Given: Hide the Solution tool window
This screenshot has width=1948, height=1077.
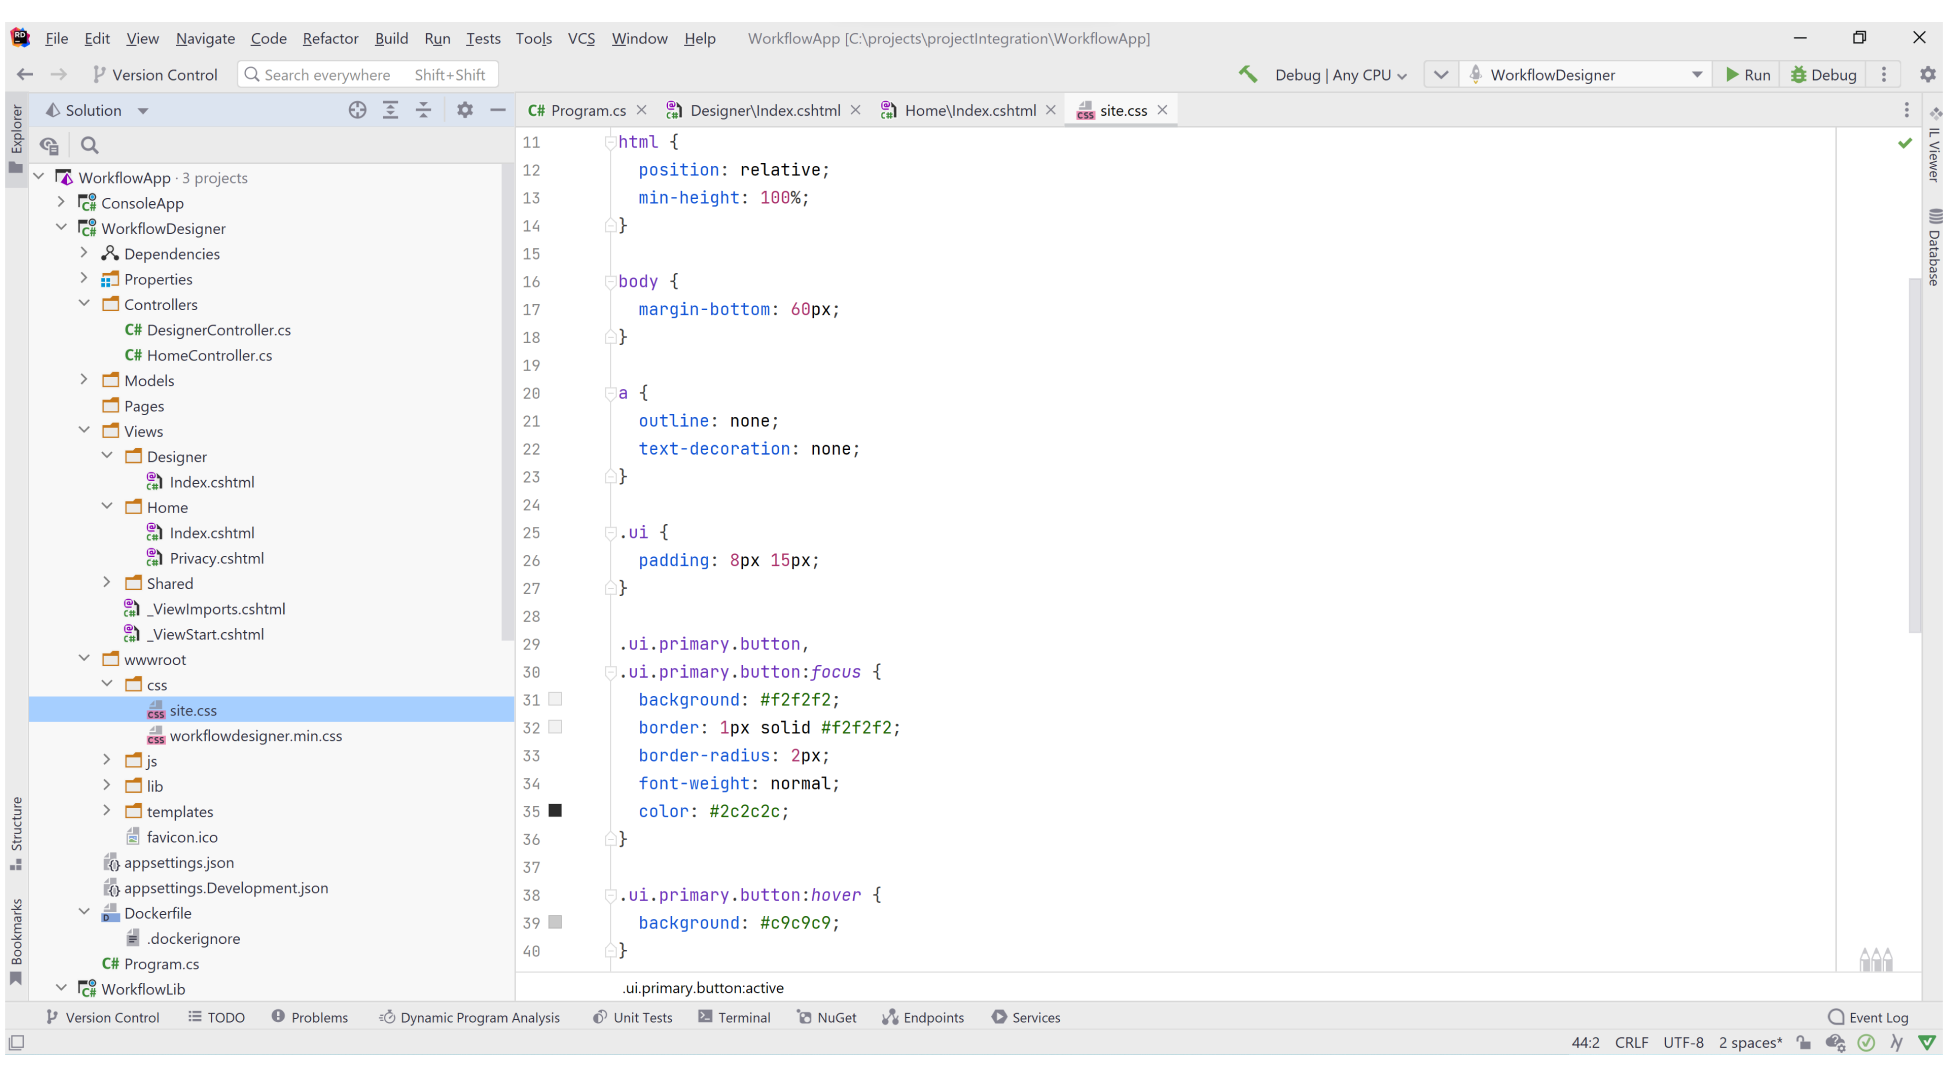Looking at the screenshot, I should 498,110.
